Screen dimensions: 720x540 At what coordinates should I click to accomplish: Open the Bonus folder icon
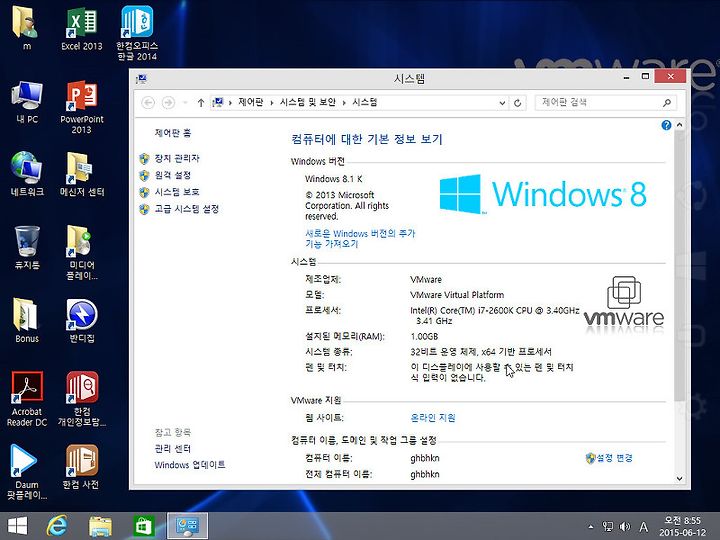point(27,321)
